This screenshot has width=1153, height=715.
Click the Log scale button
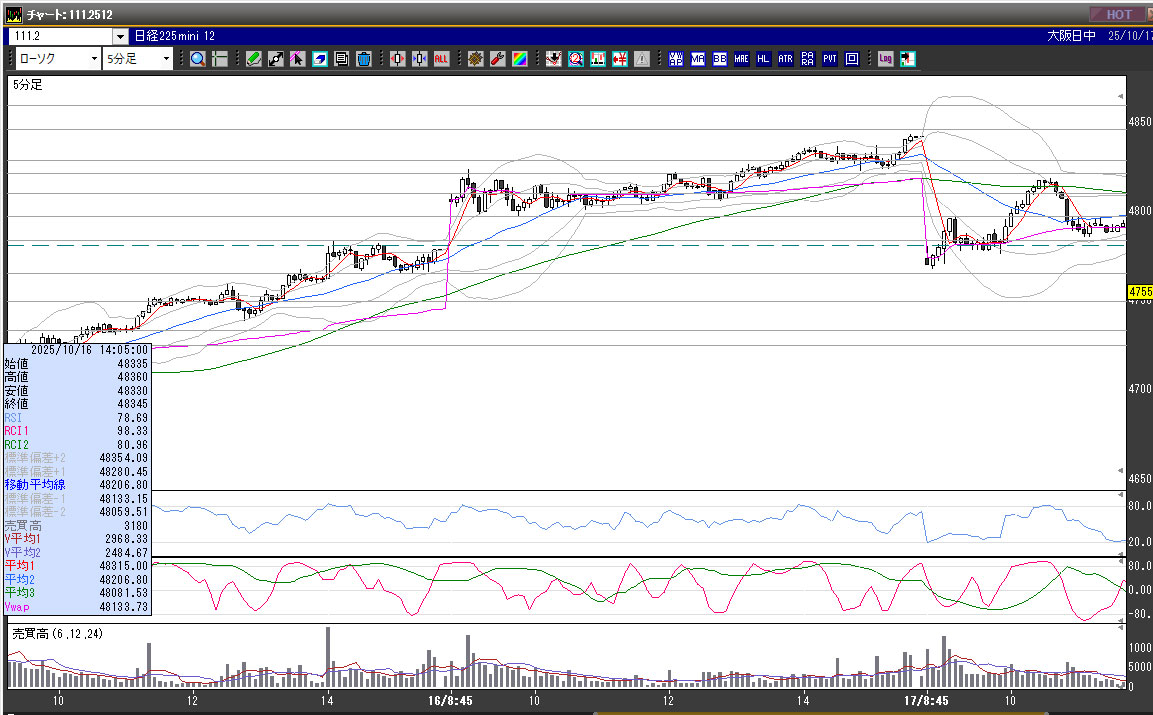pos(885,59)
